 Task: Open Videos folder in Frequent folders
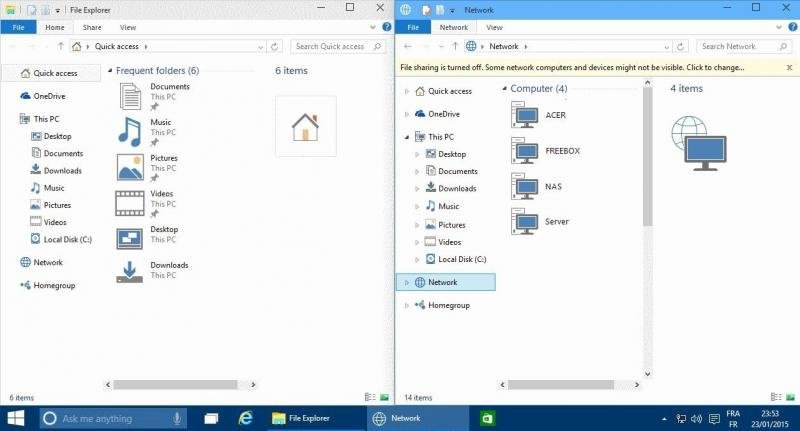146,203
